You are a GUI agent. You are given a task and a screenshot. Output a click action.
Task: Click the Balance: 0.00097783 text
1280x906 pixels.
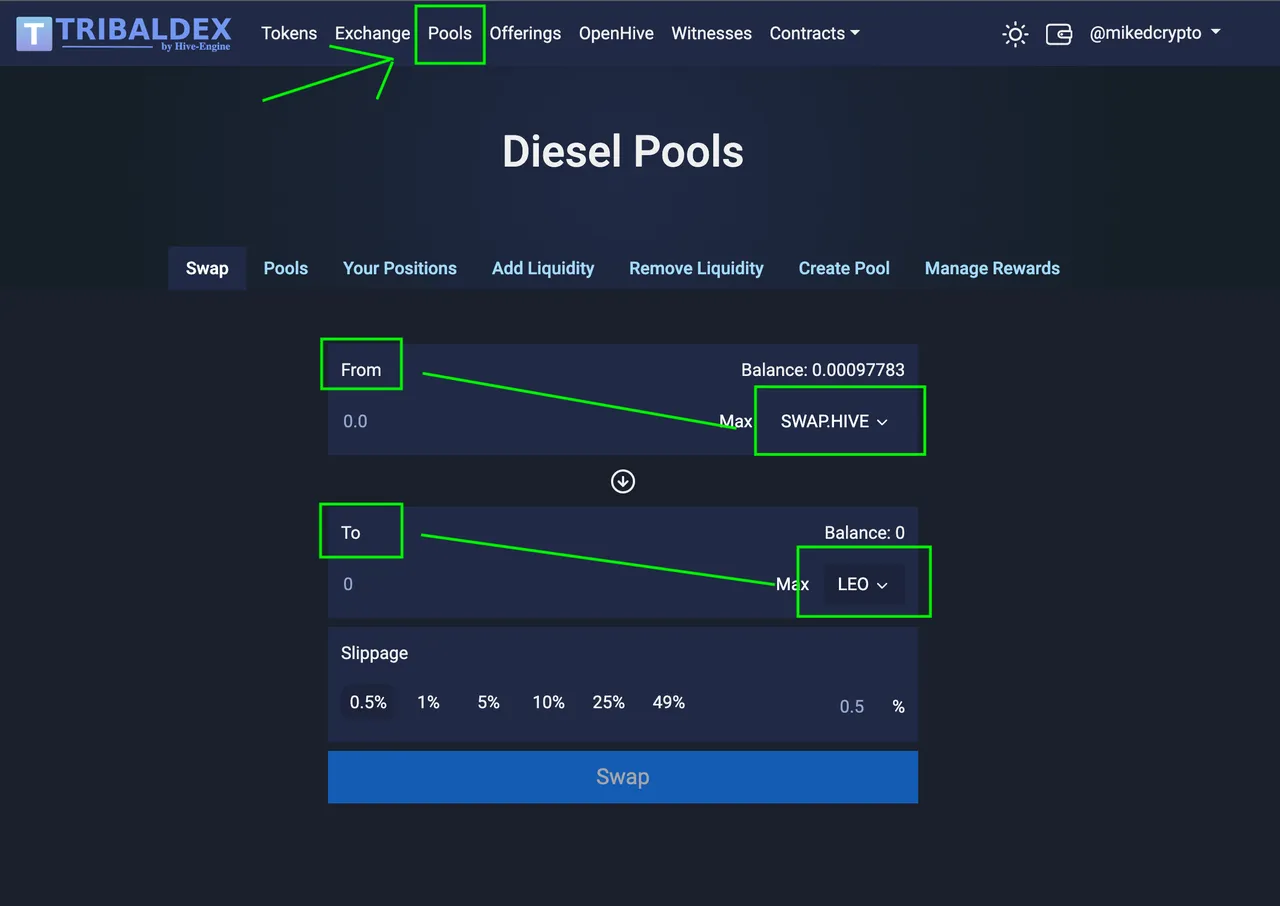click(x=823, y=370)
